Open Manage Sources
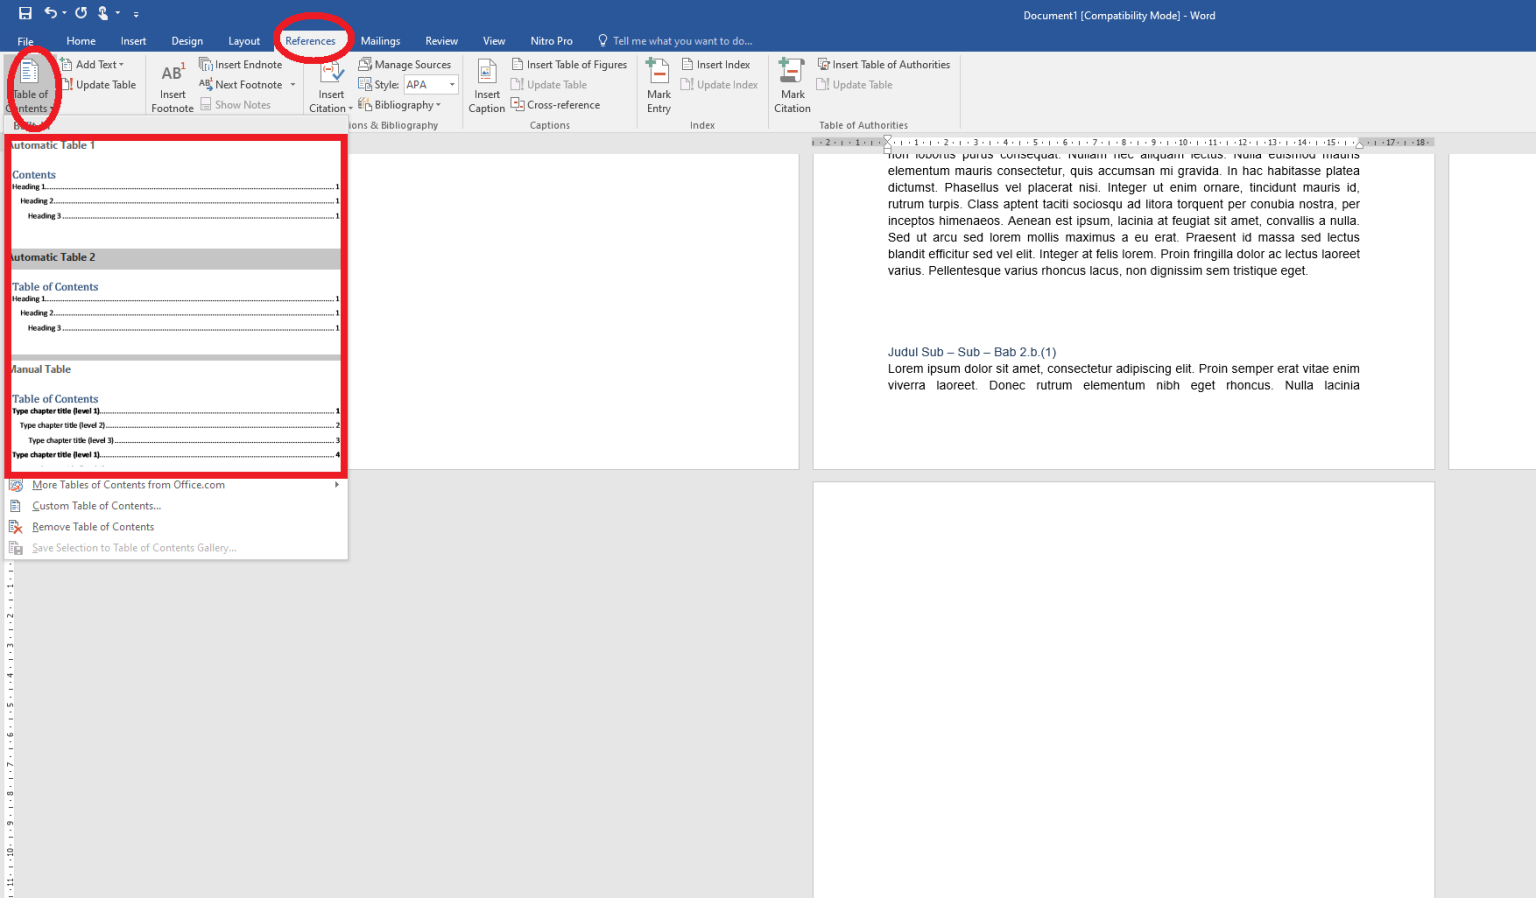Viewport: 1536px width, 898px height. click(405, 65)
